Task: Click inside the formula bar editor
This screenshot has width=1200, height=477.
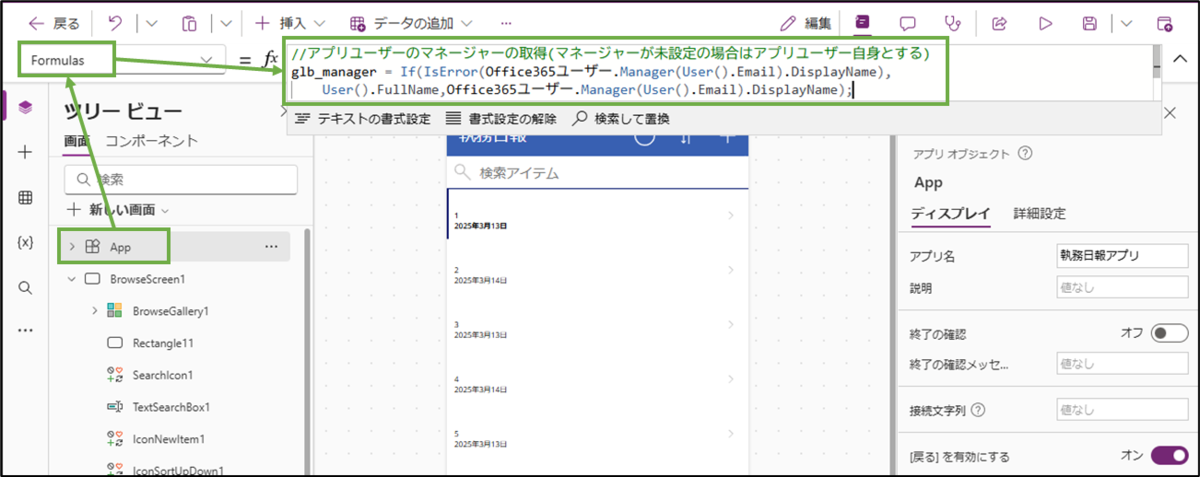Action: pos(720,72)
